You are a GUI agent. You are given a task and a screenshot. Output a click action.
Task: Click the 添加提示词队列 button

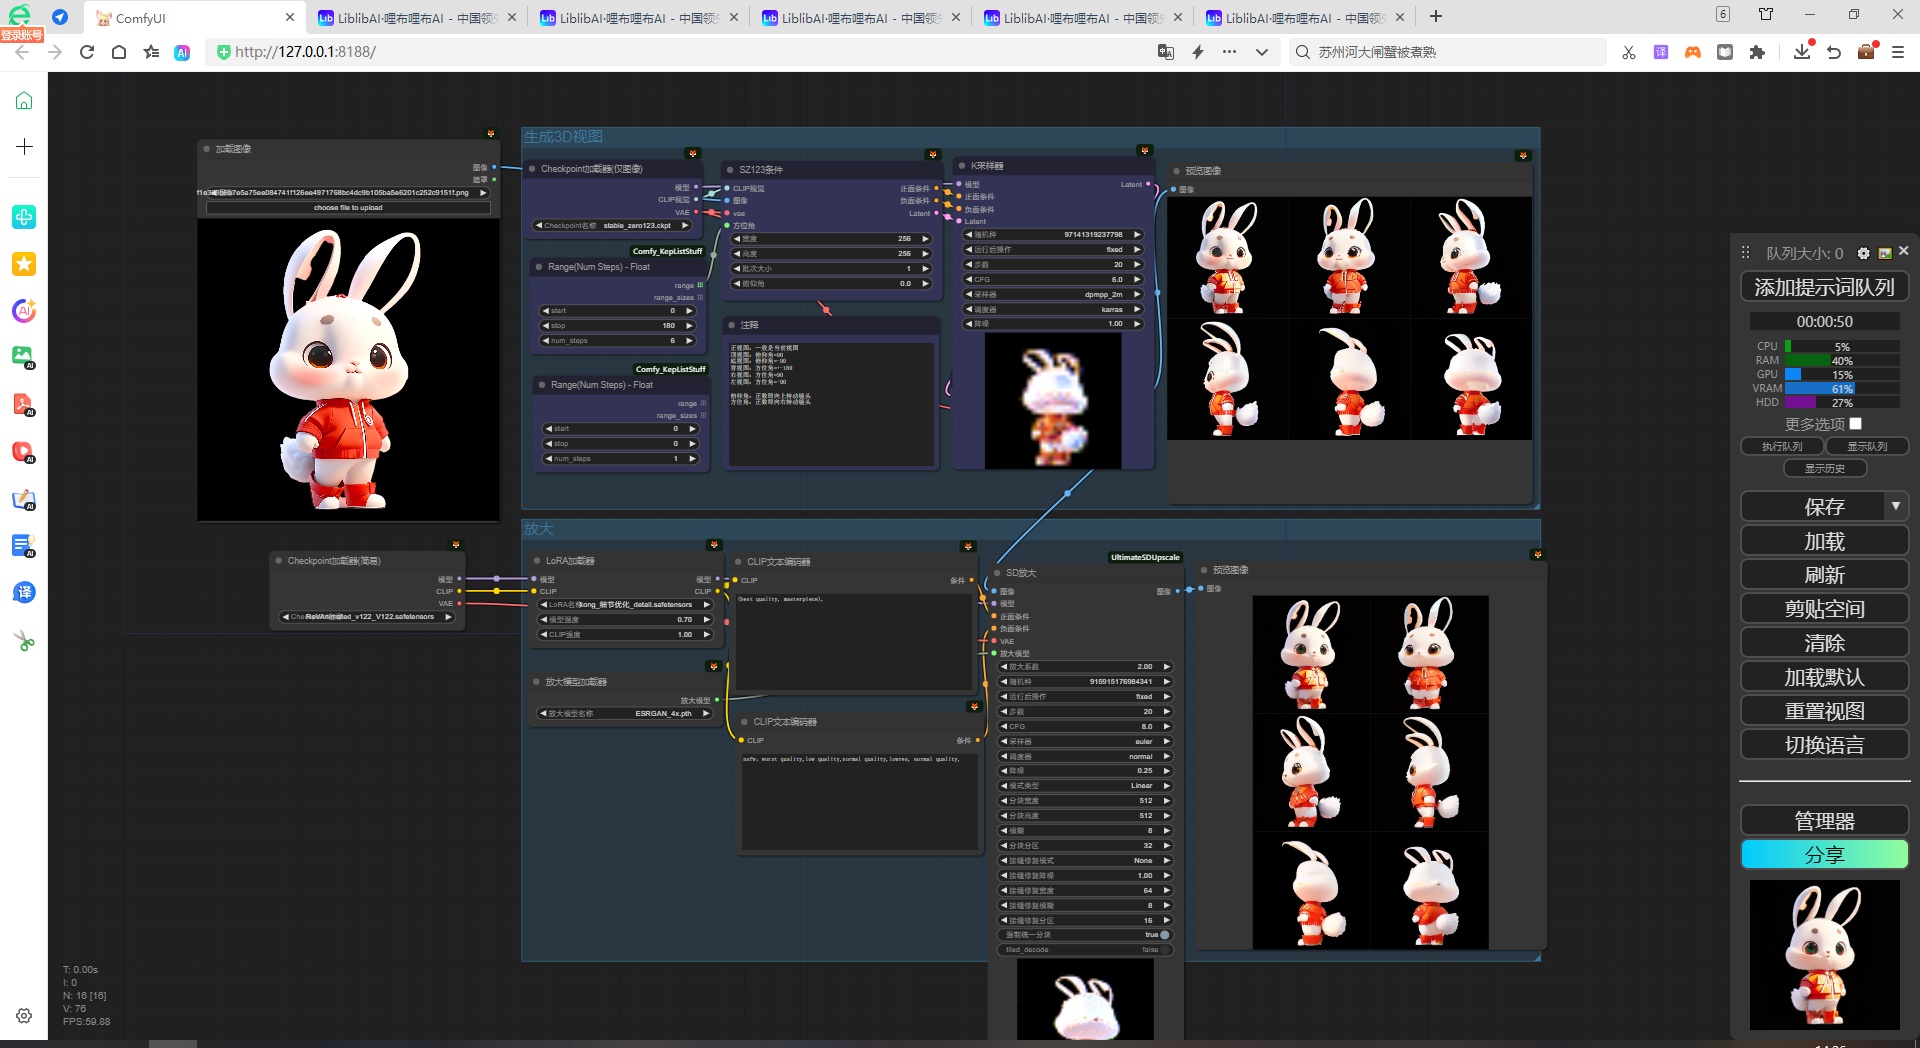tap(1824, 288)
